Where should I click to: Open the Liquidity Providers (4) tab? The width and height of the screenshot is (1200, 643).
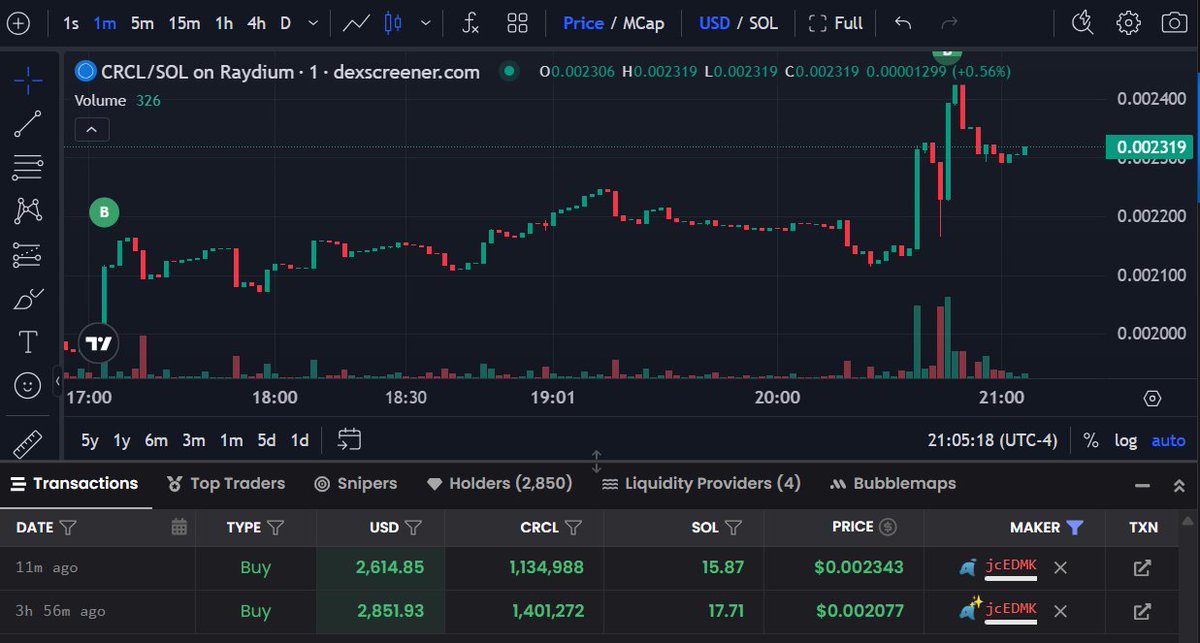coord(701,484)
